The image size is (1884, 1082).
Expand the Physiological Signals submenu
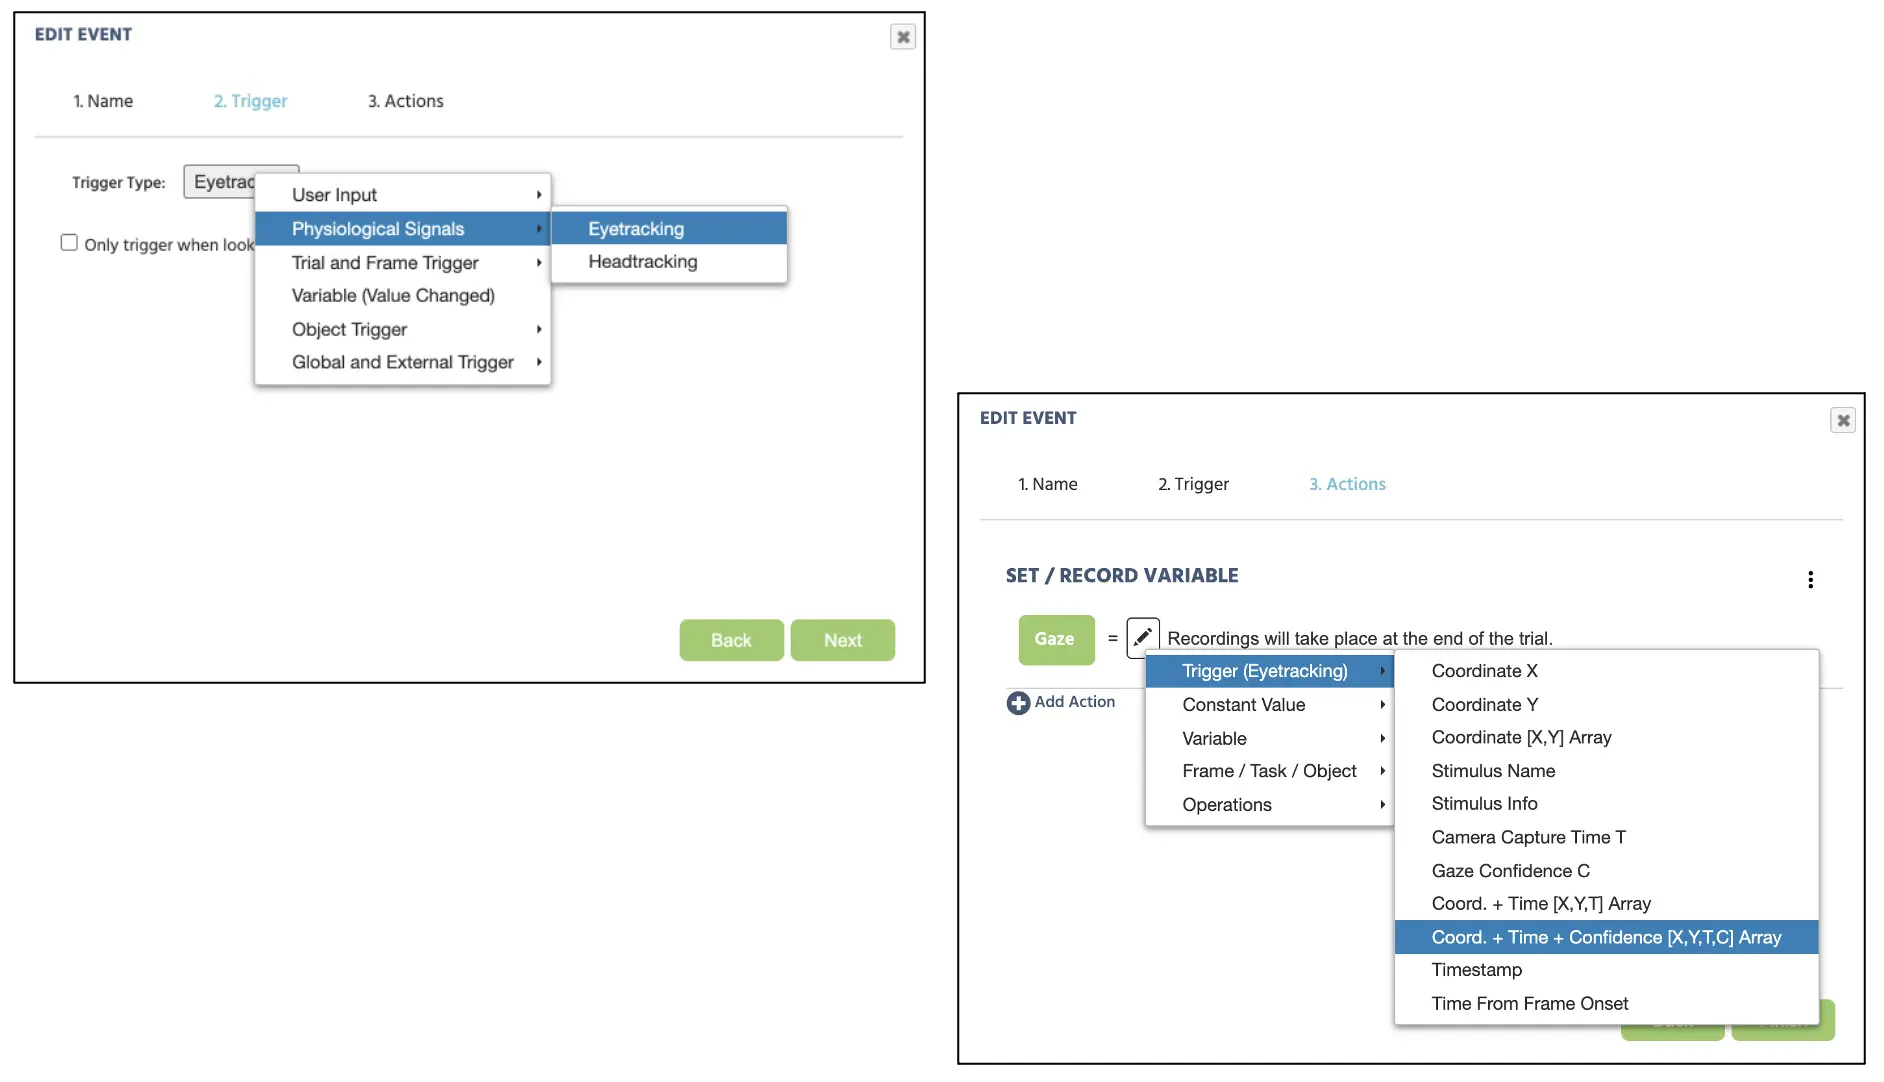[x=403, y=229]
